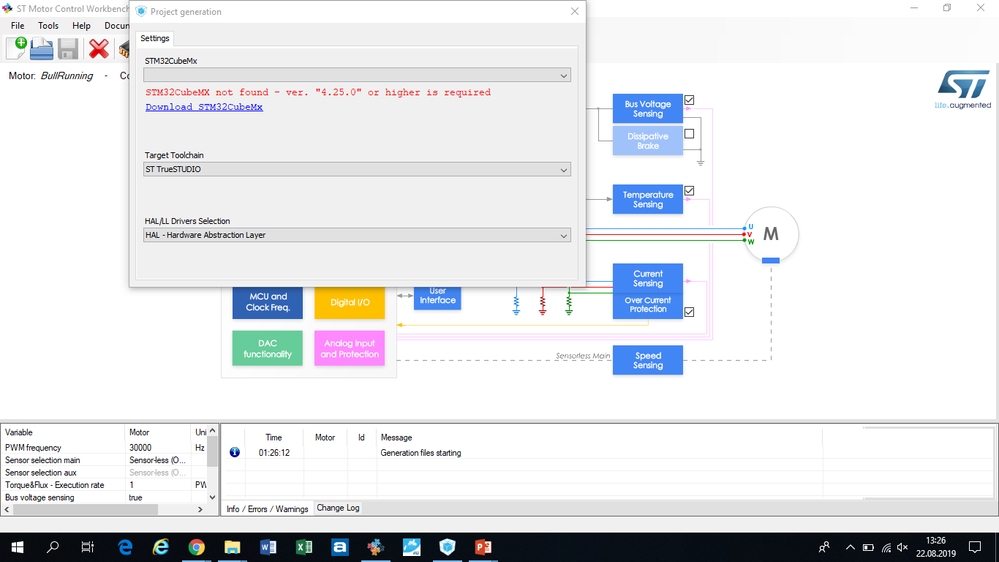Open the blue 'a' app in taskbar
The height and width of the screenshot is (562, 999).
coord(340,547)
